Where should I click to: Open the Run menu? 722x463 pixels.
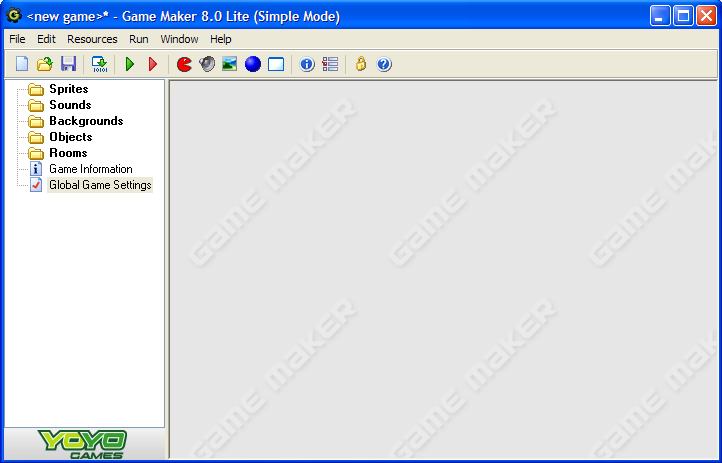tap(139, 39)
